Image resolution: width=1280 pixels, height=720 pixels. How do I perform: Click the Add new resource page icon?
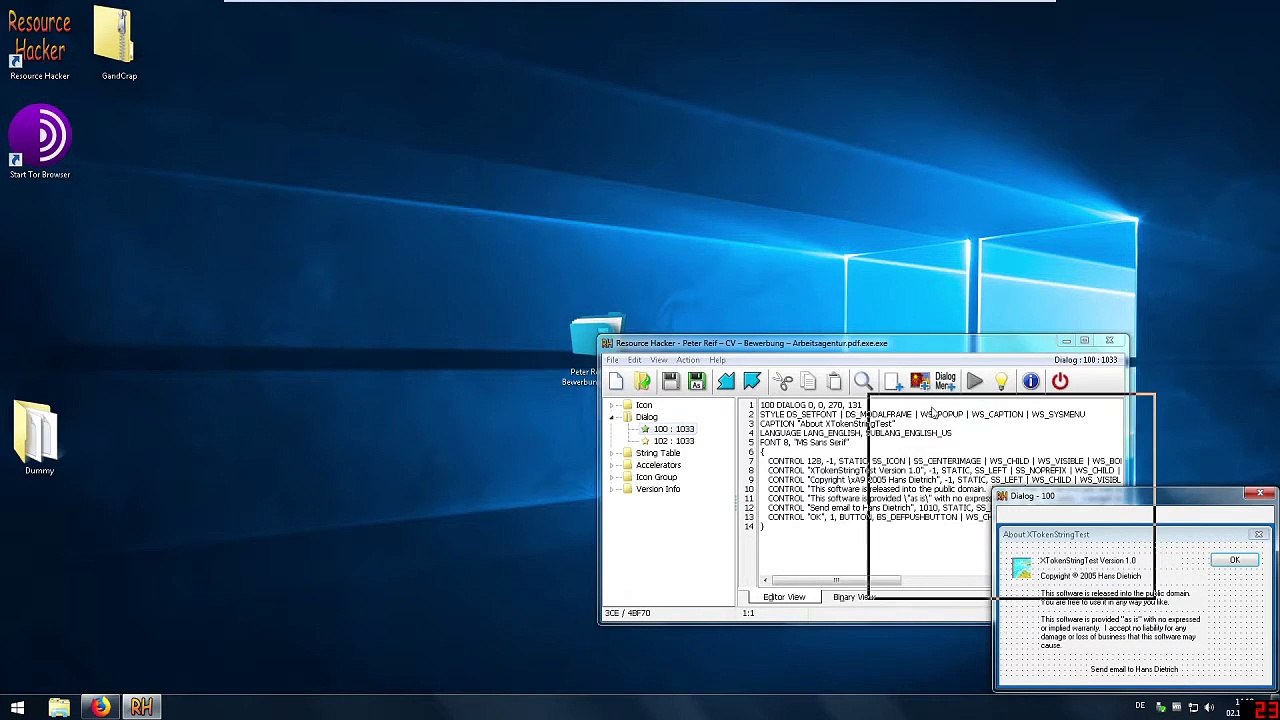tap(893, 381)
